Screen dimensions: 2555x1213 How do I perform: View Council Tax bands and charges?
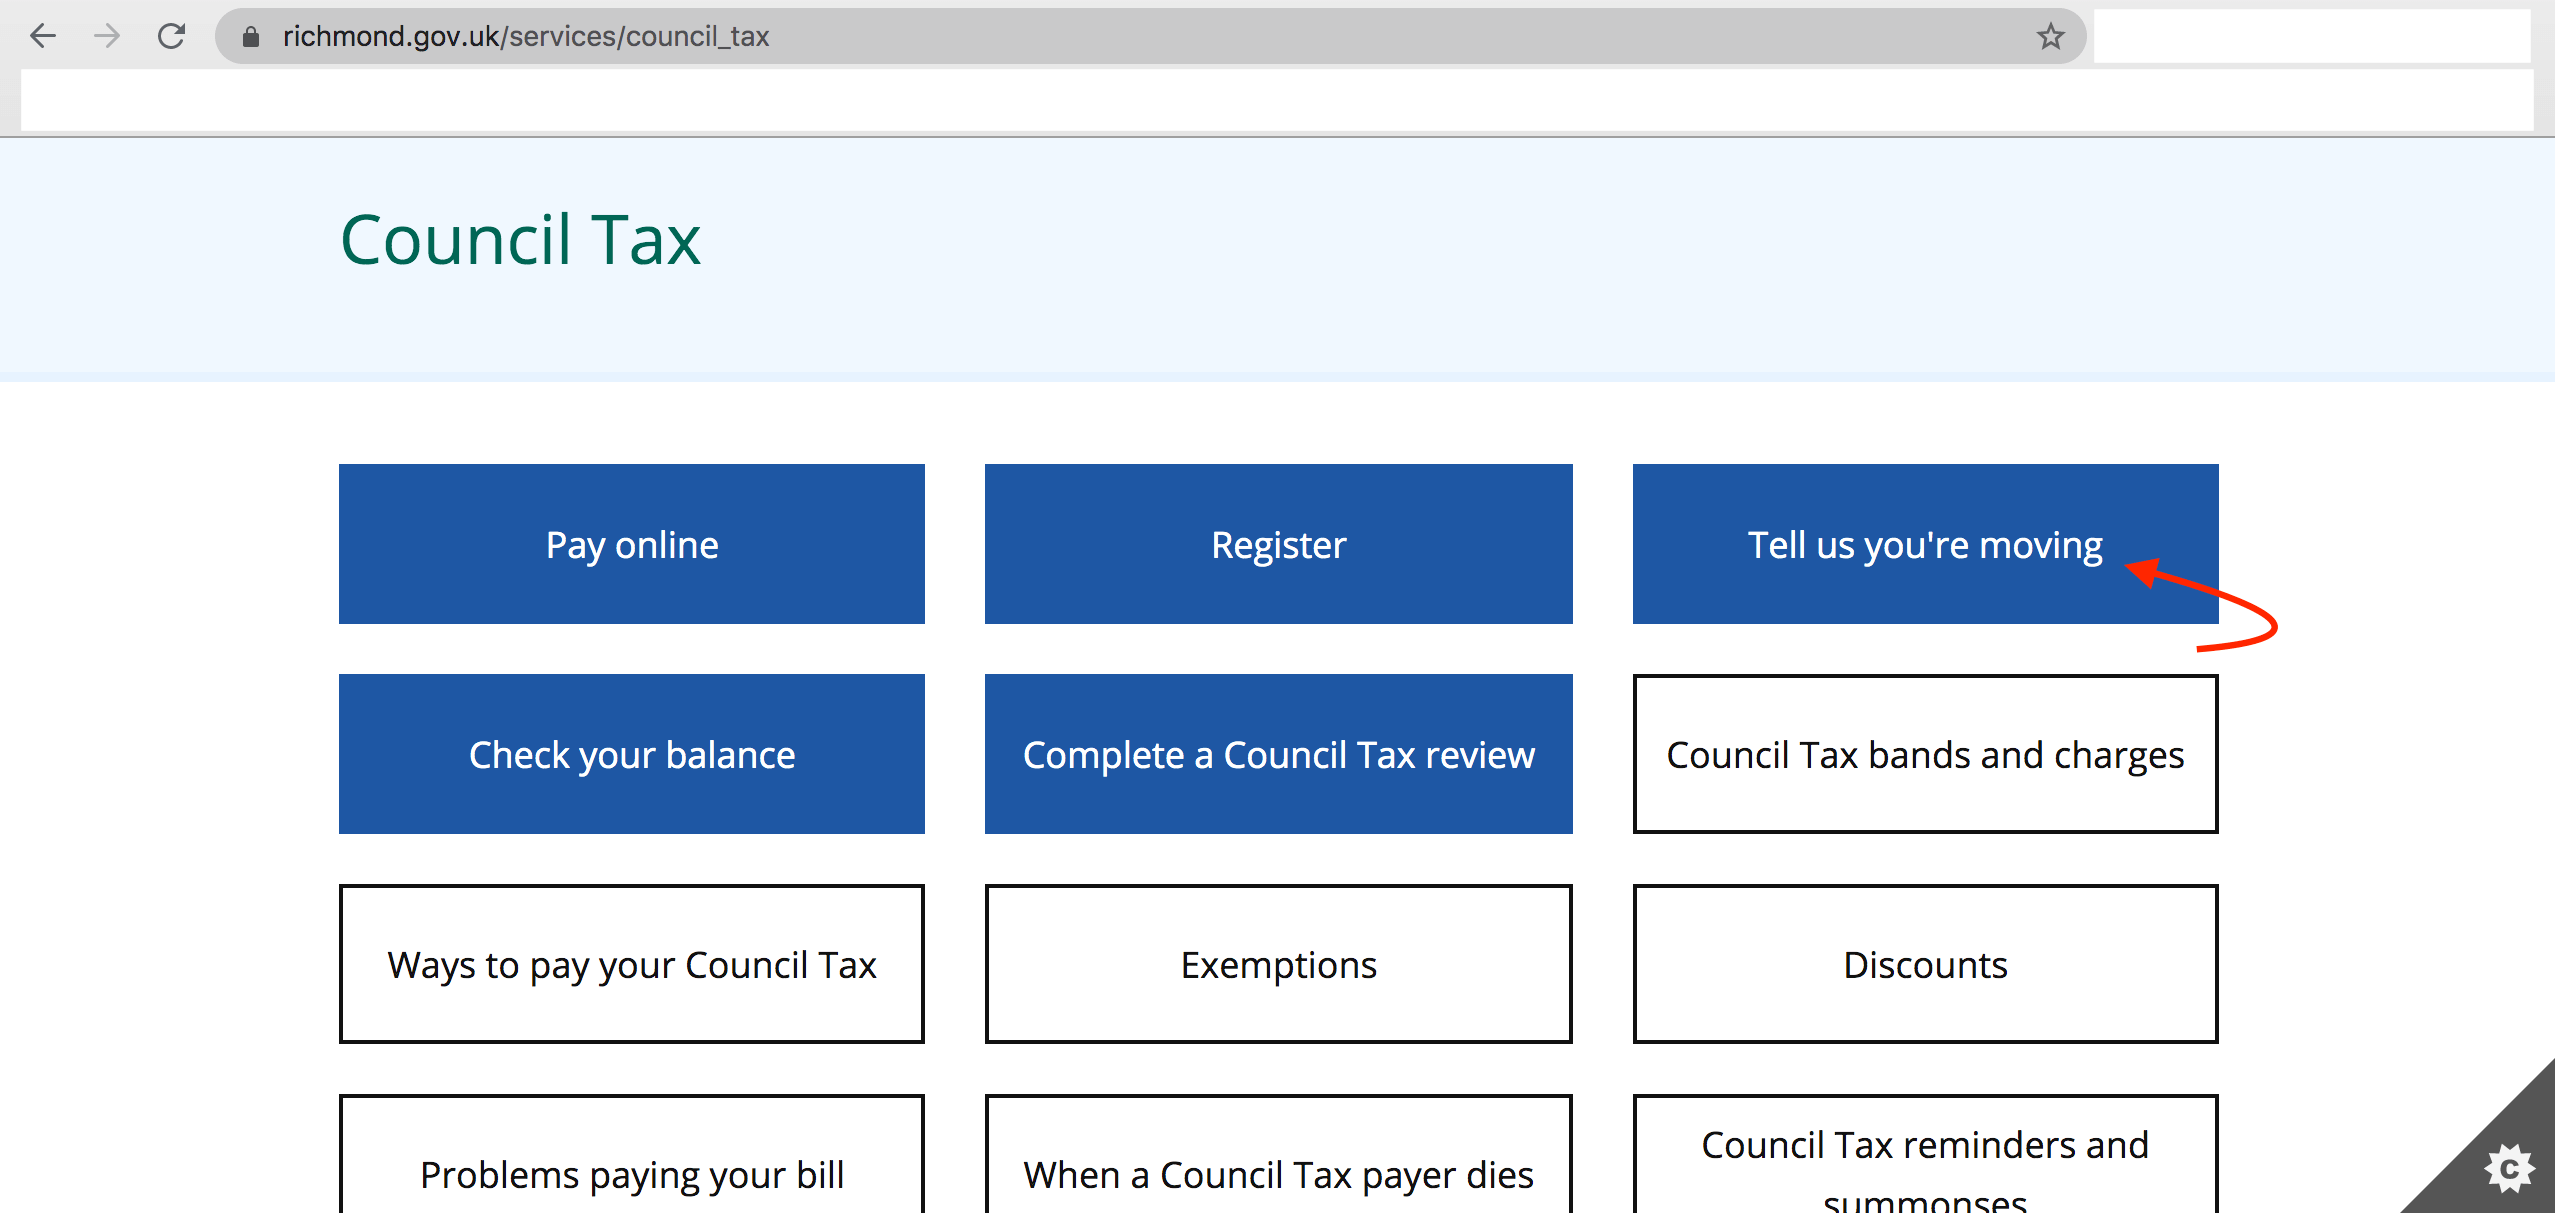pyautogui.click(x=1924, y=754)
